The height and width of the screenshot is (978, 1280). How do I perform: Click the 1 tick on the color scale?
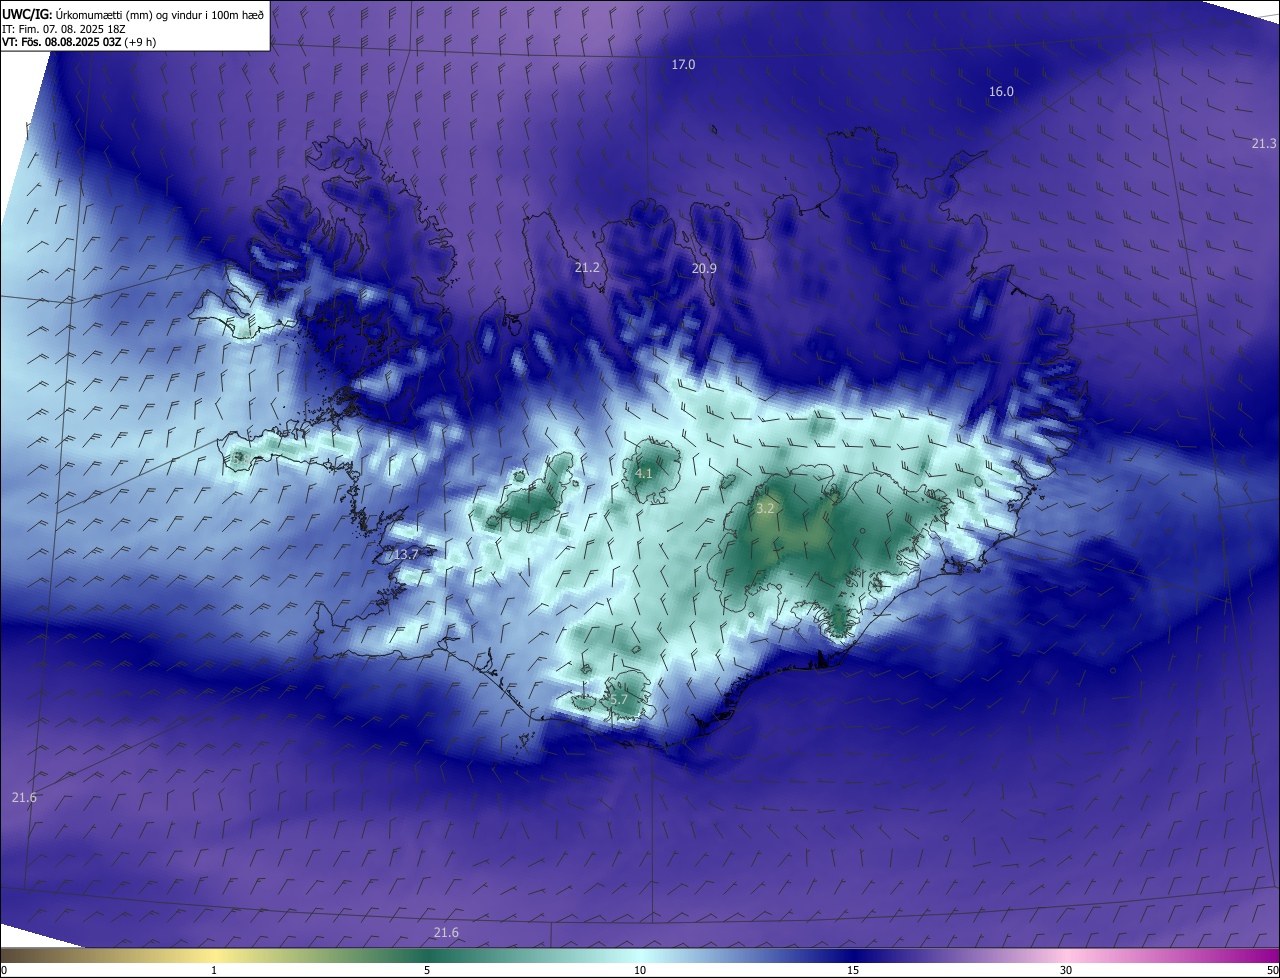(214, 970)
